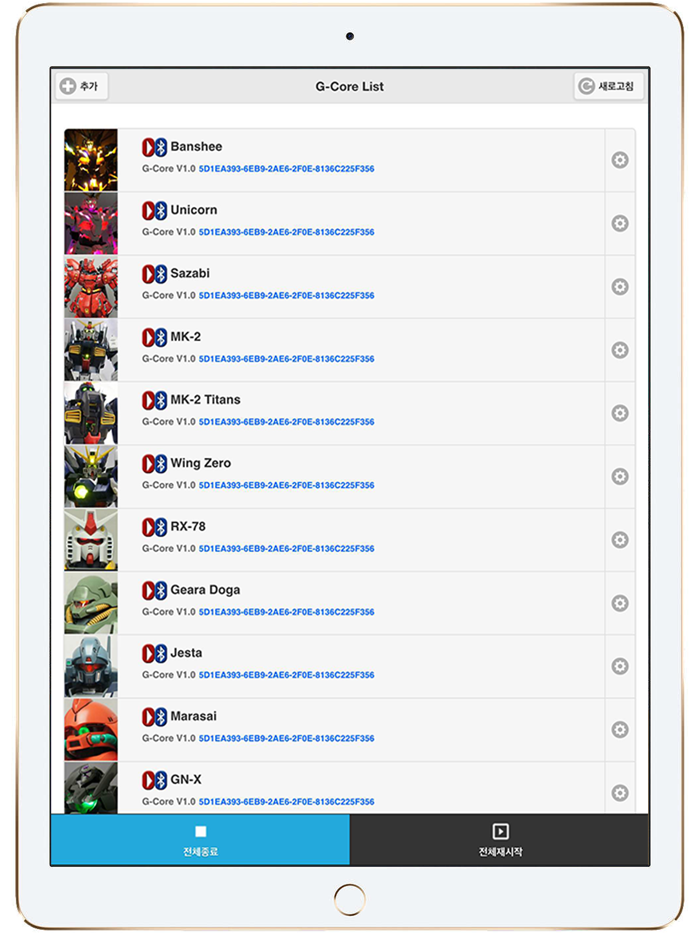Select the Marasai name text
The width and height of the screenshot is (700, 934).
[194, 716]
